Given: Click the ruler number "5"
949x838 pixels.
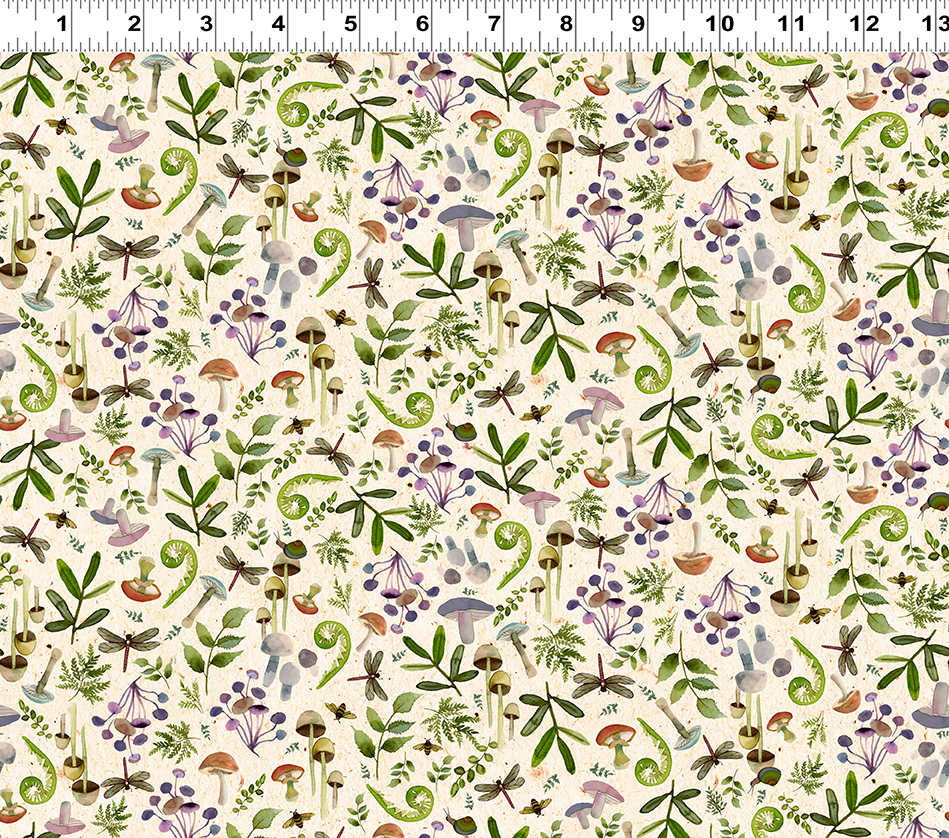Looking at the screenshot, I should pyautogui.click(x=350, y=24).
